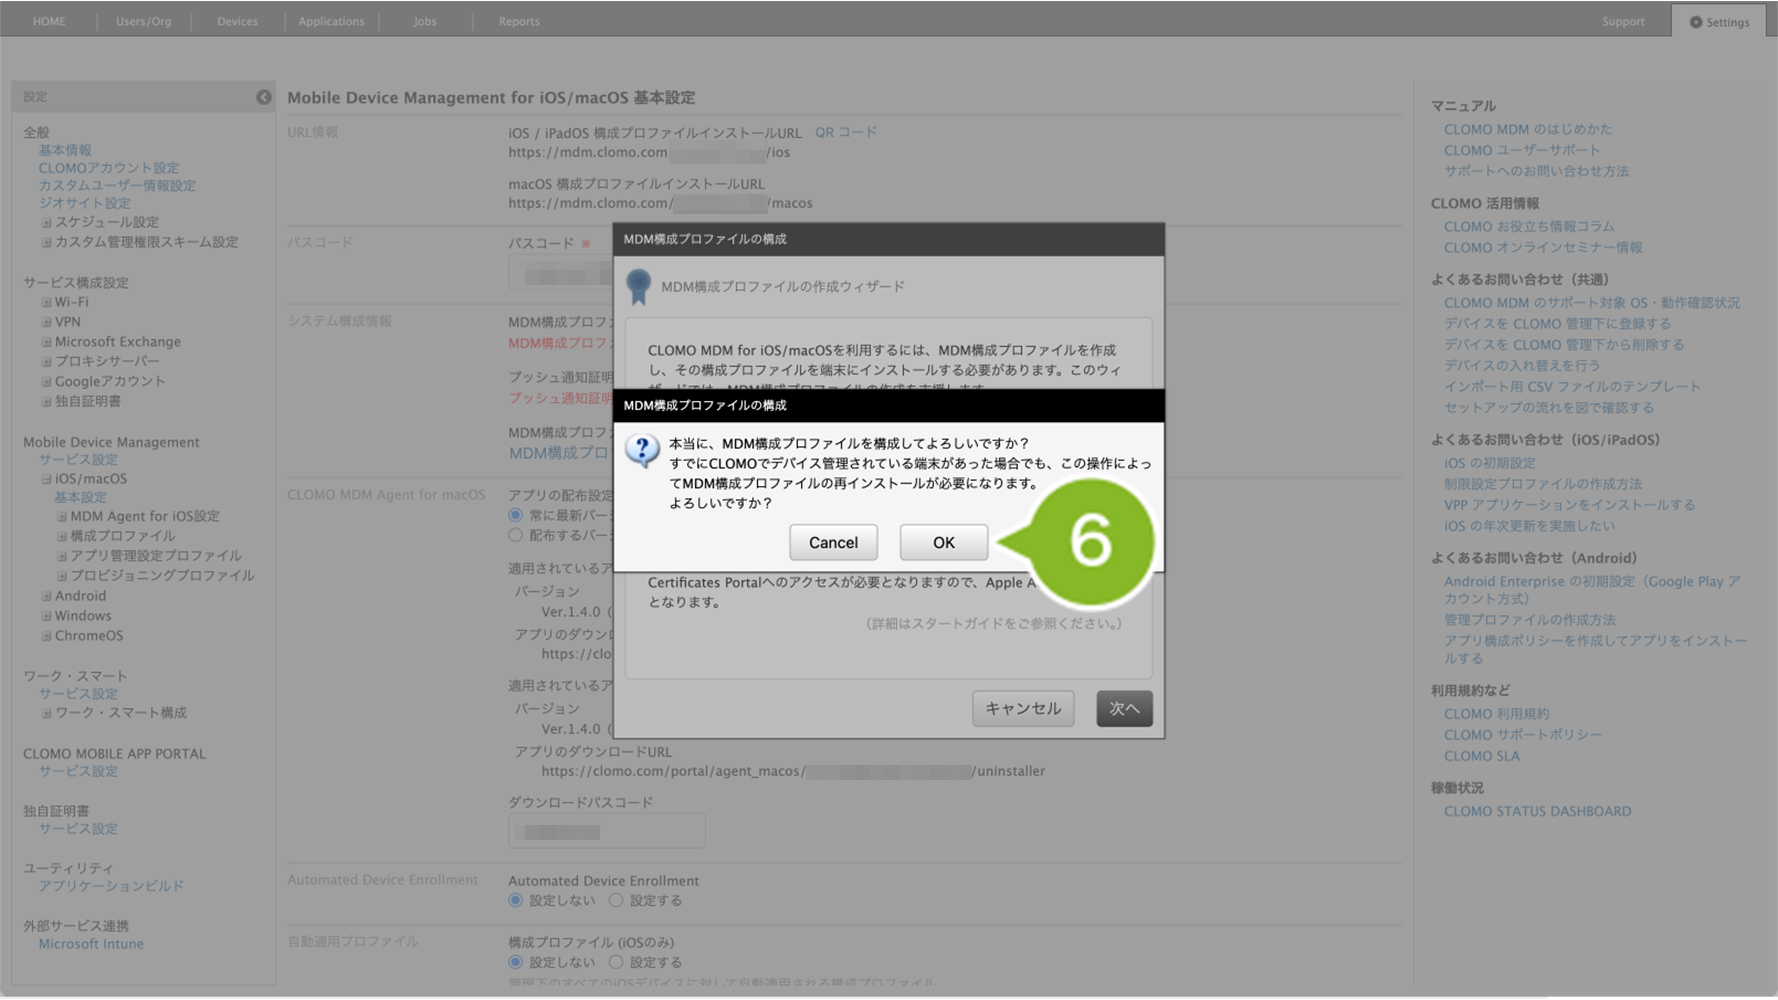The height and width of the screenshot is (1000, 1778).
Task: Open CLOMO MDM のはじめかた manual link
Action: [x=1528, y=129]
